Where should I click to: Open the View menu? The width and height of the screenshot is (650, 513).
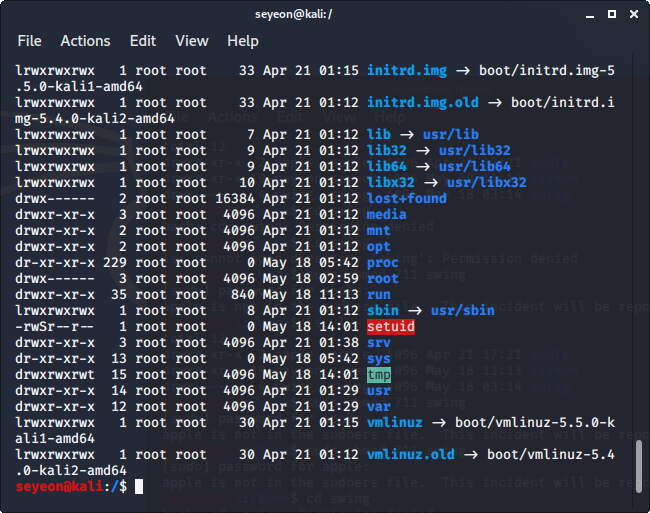point(192,41)
